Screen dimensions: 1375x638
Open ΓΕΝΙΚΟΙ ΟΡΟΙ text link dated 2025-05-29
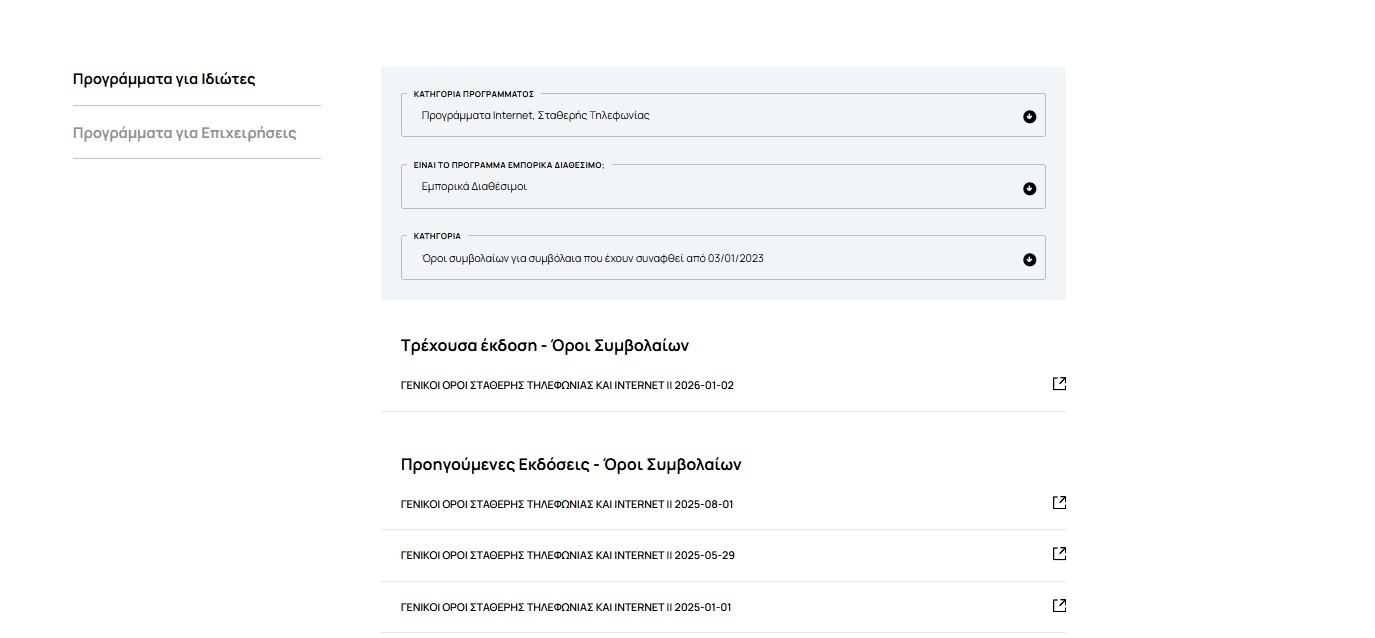[567, 556]
